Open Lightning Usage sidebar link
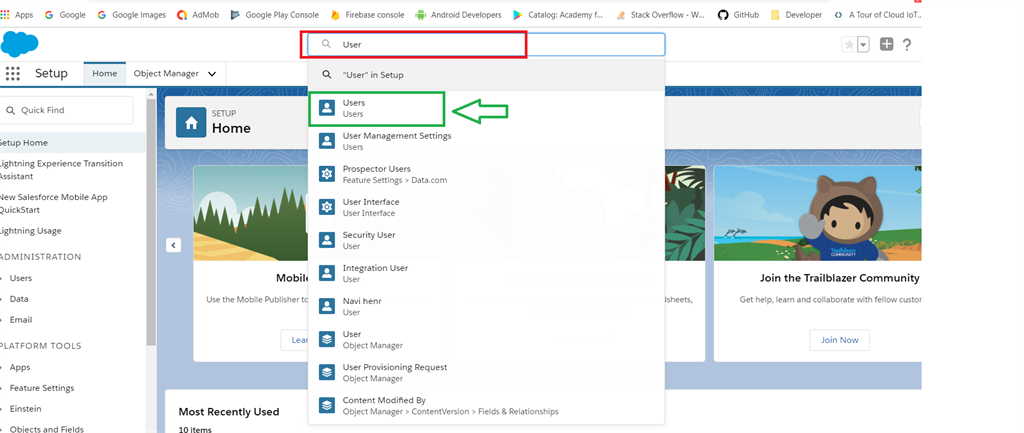 coord(30,231)
